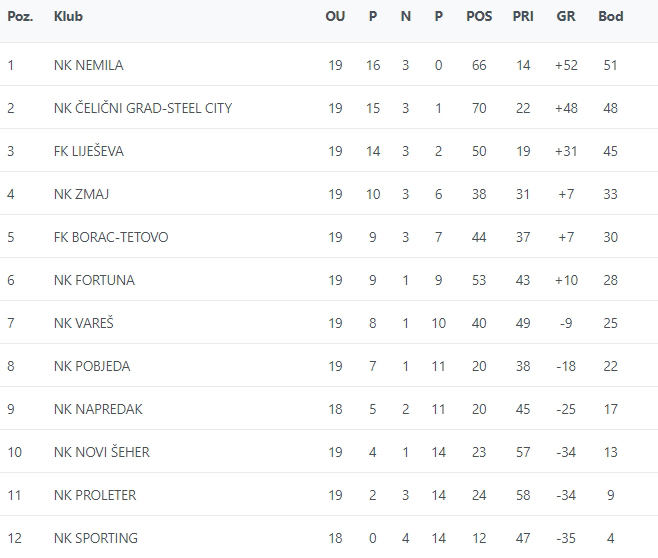Click the PRI column header
The width and height of the screenshot is (658, 558).
(523, 16)
